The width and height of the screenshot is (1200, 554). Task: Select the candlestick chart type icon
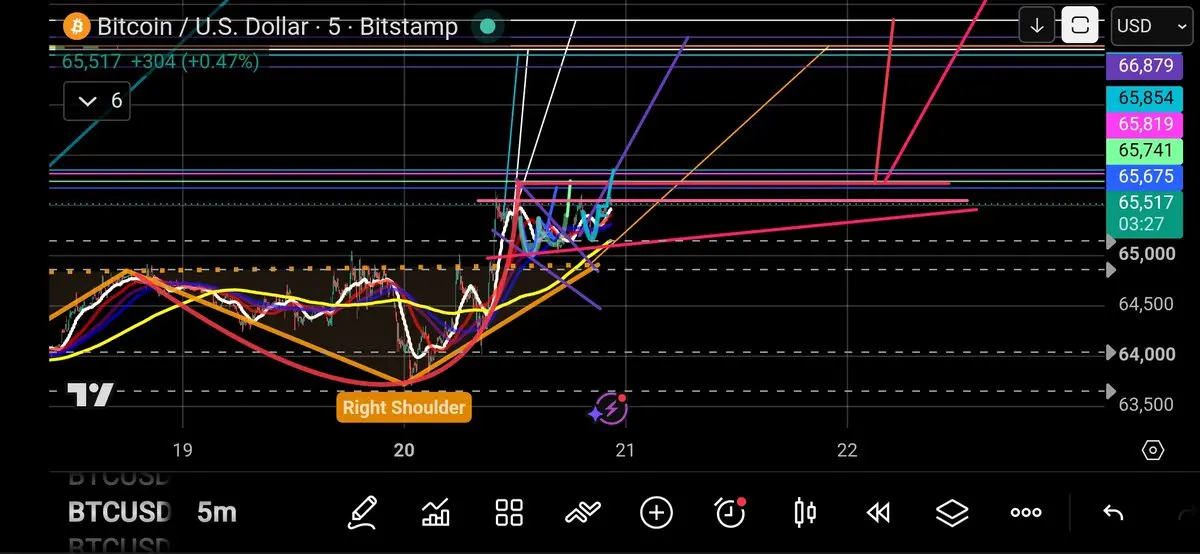coord(804,513)
